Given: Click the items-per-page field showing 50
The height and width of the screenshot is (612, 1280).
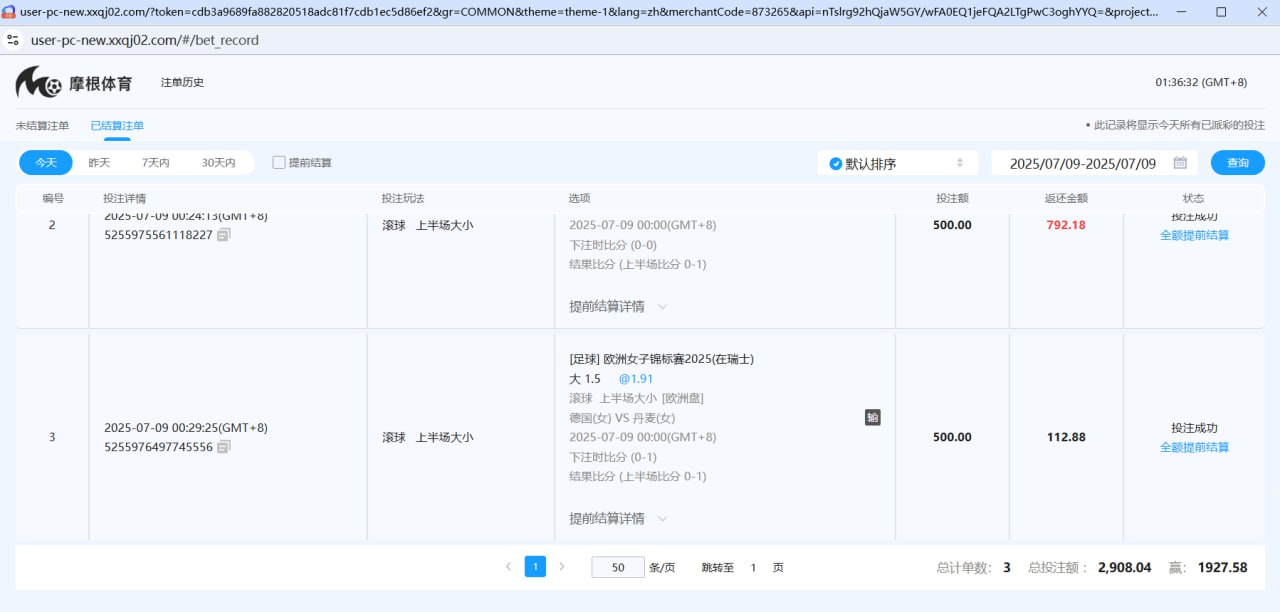Looking at the screenshot, I should pos(618,567).
